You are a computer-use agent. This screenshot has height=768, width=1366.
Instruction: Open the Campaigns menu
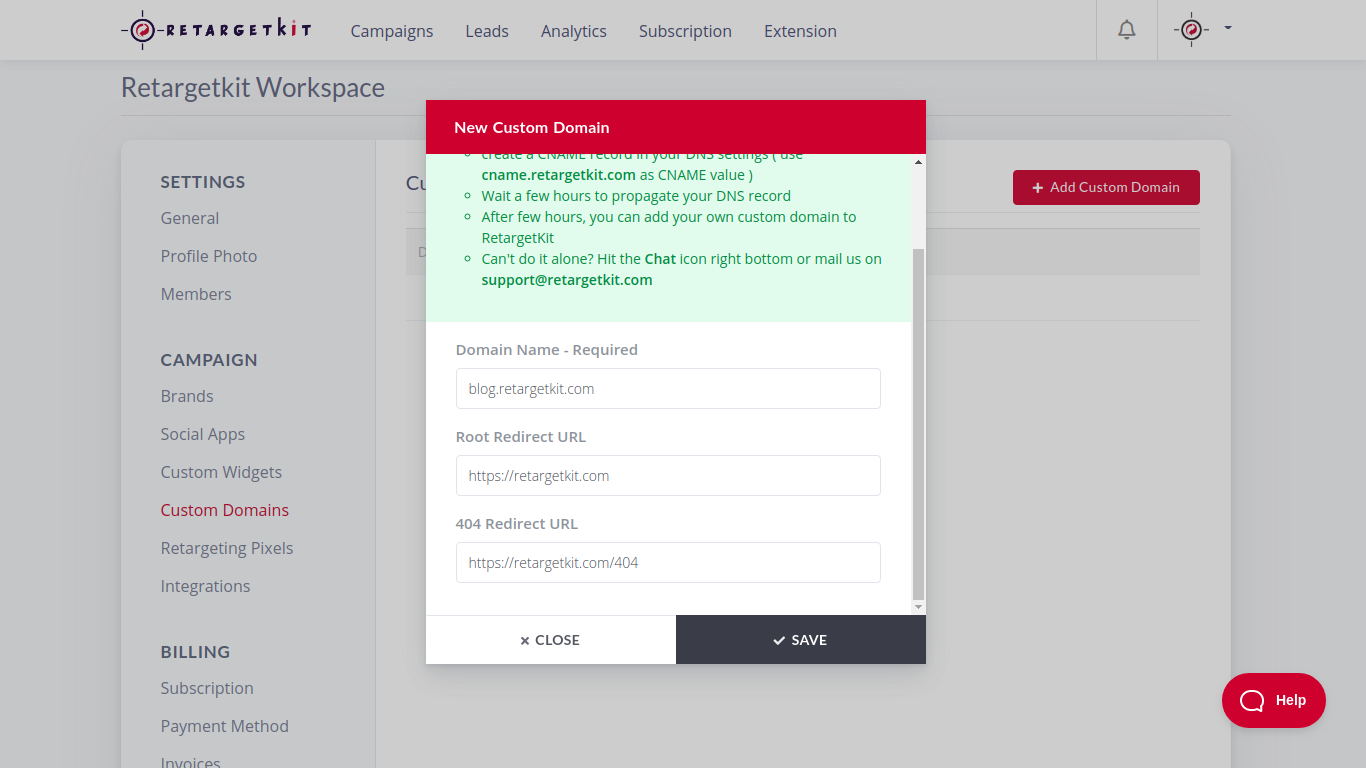tap(392, 31)
